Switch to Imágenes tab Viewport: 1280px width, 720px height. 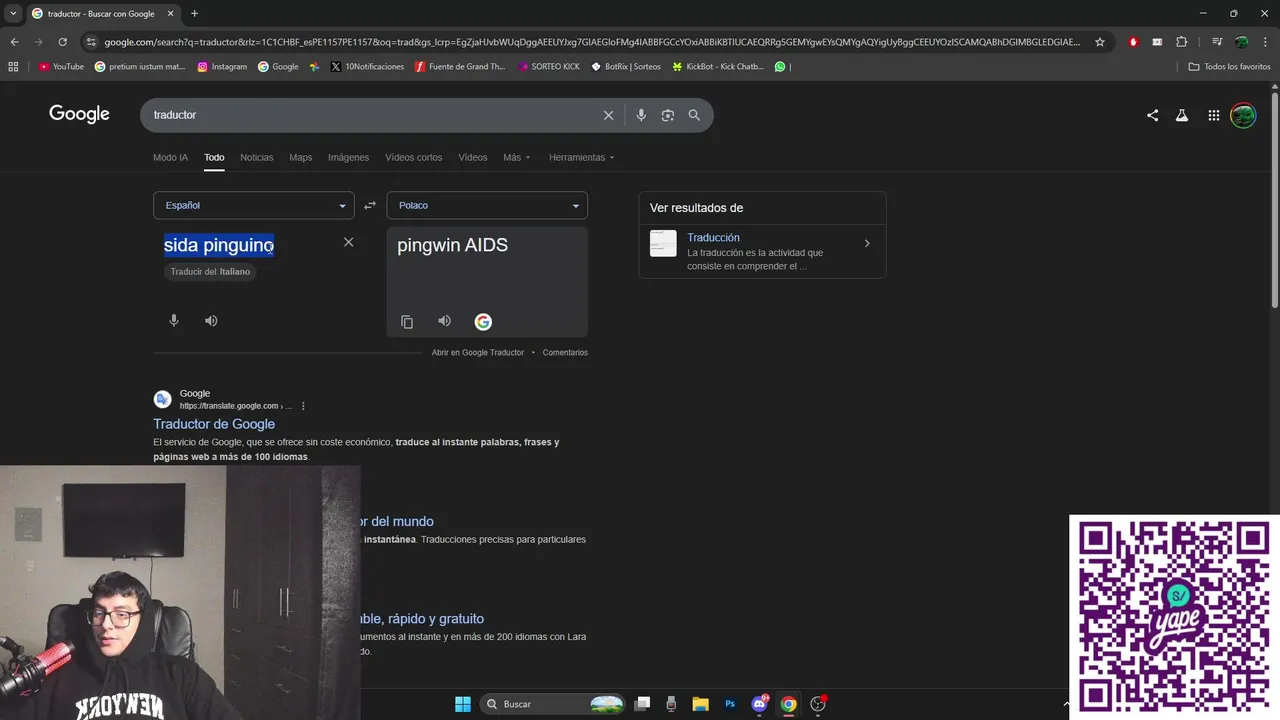(x=349, y=157)
